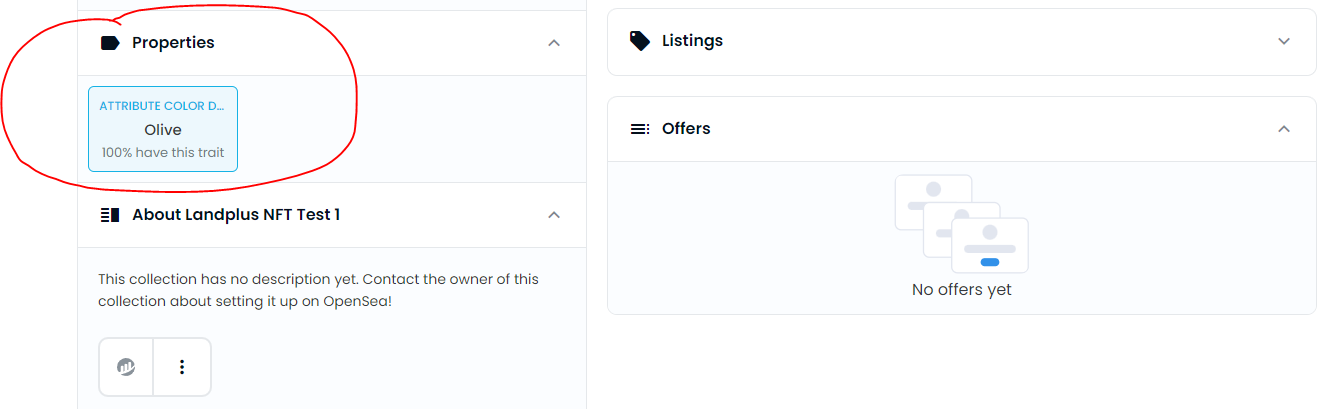
Task: Click the Properties section header title
Action: point(173,43)
